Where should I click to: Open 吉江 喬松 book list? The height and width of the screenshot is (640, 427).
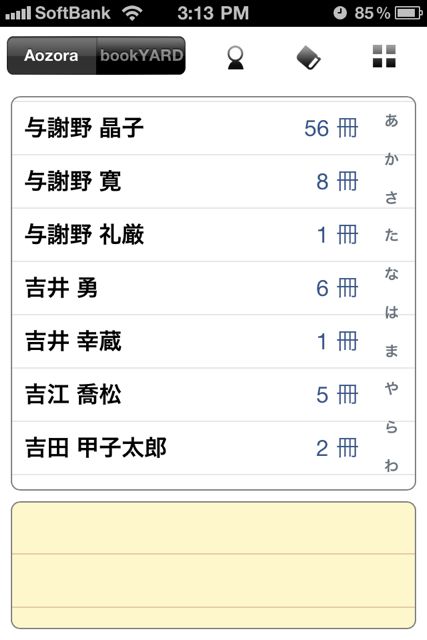point(193,395)
